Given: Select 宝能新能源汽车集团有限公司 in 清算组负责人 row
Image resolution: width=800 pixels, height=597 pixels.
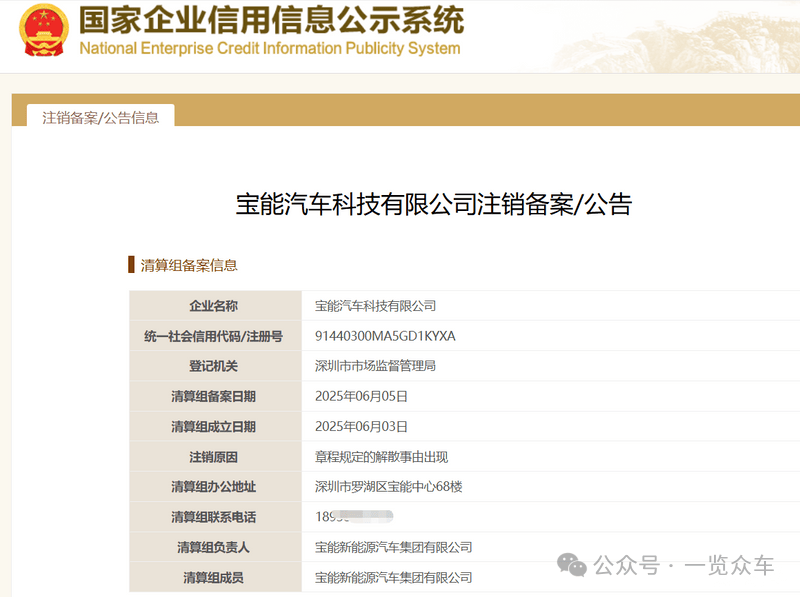Looking at the screenshot, I should [393, 548].
